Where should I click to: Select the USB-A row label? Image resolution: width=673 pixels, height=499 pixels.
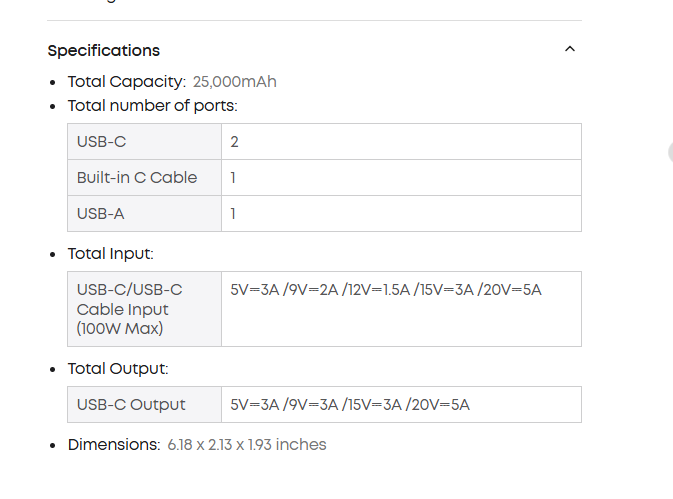tap(100, 213)
